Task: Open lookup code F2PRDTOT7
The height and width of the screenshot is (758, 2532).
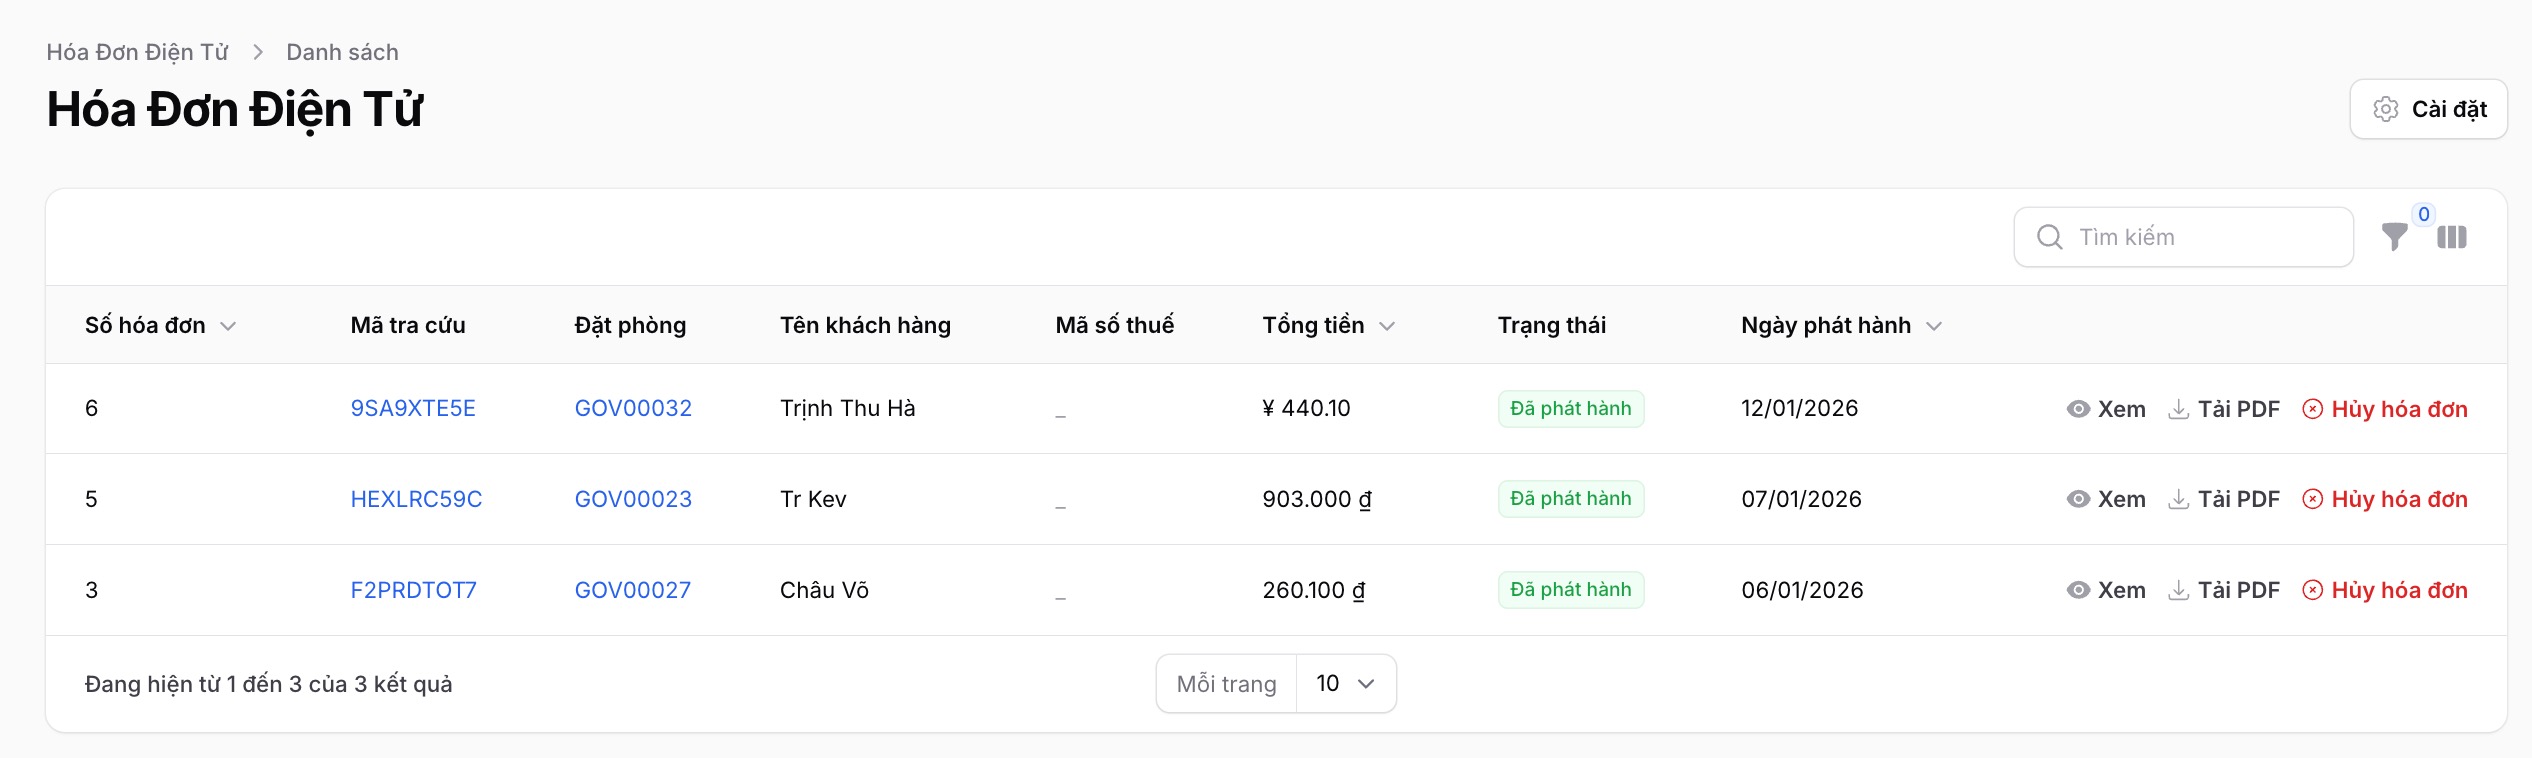Action: (x=413, y=590)
